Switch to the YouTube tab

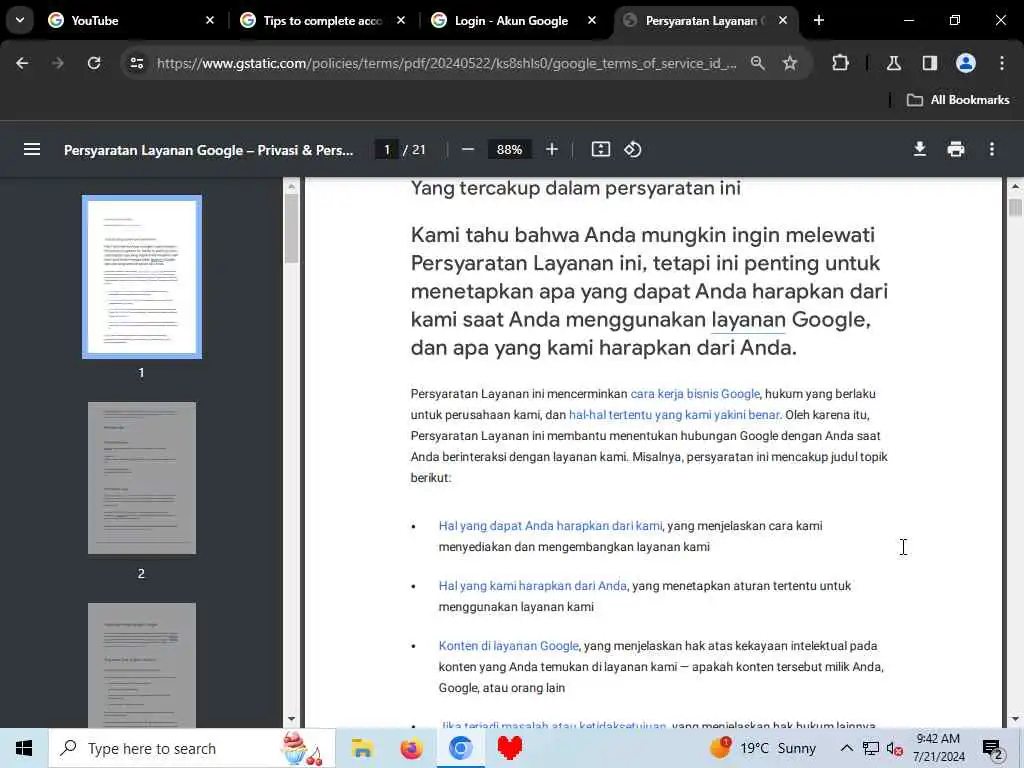131,20
